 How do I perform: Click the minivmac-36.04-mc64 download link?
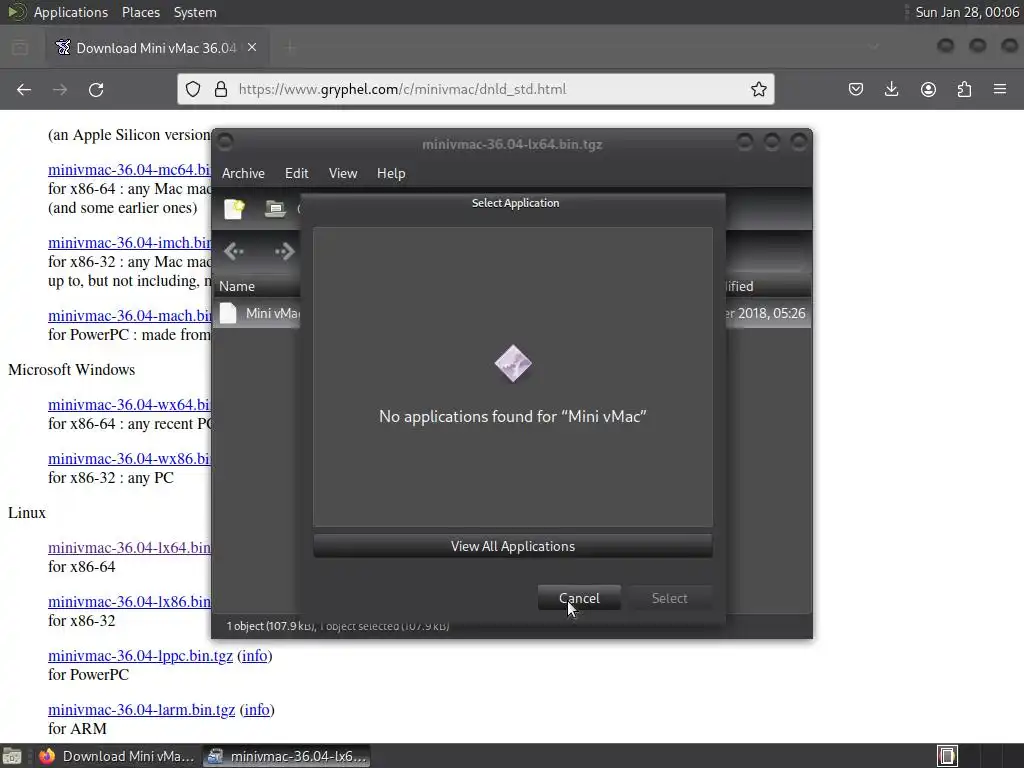[x=129, y=170]
